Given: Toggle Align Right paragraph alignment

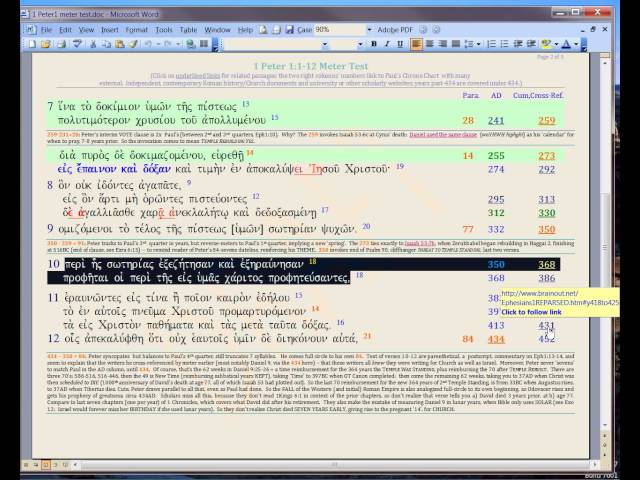Looking at the screenshot, I should click(442, 44).
